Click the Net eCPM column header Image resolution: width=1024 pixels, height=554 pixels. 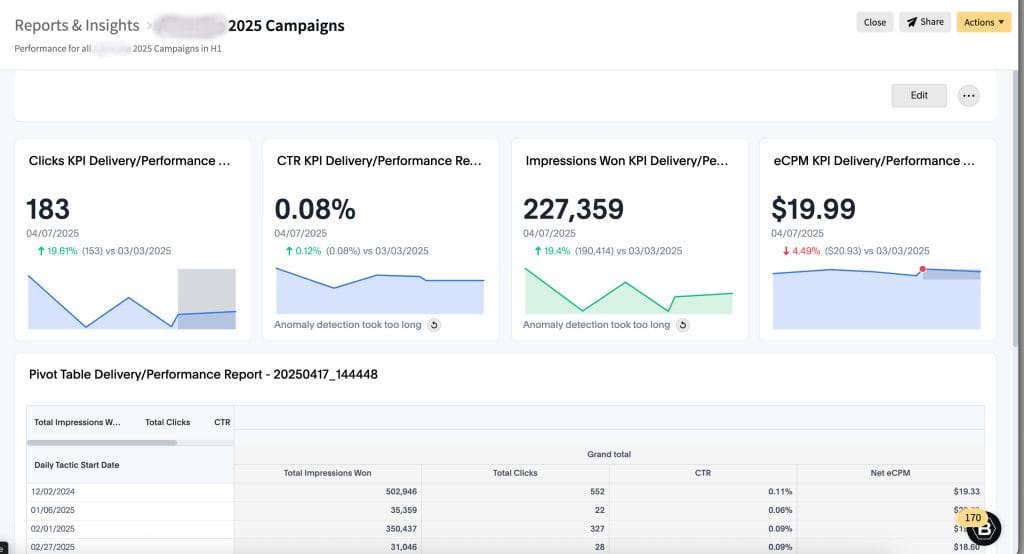(x=890, y=472)
